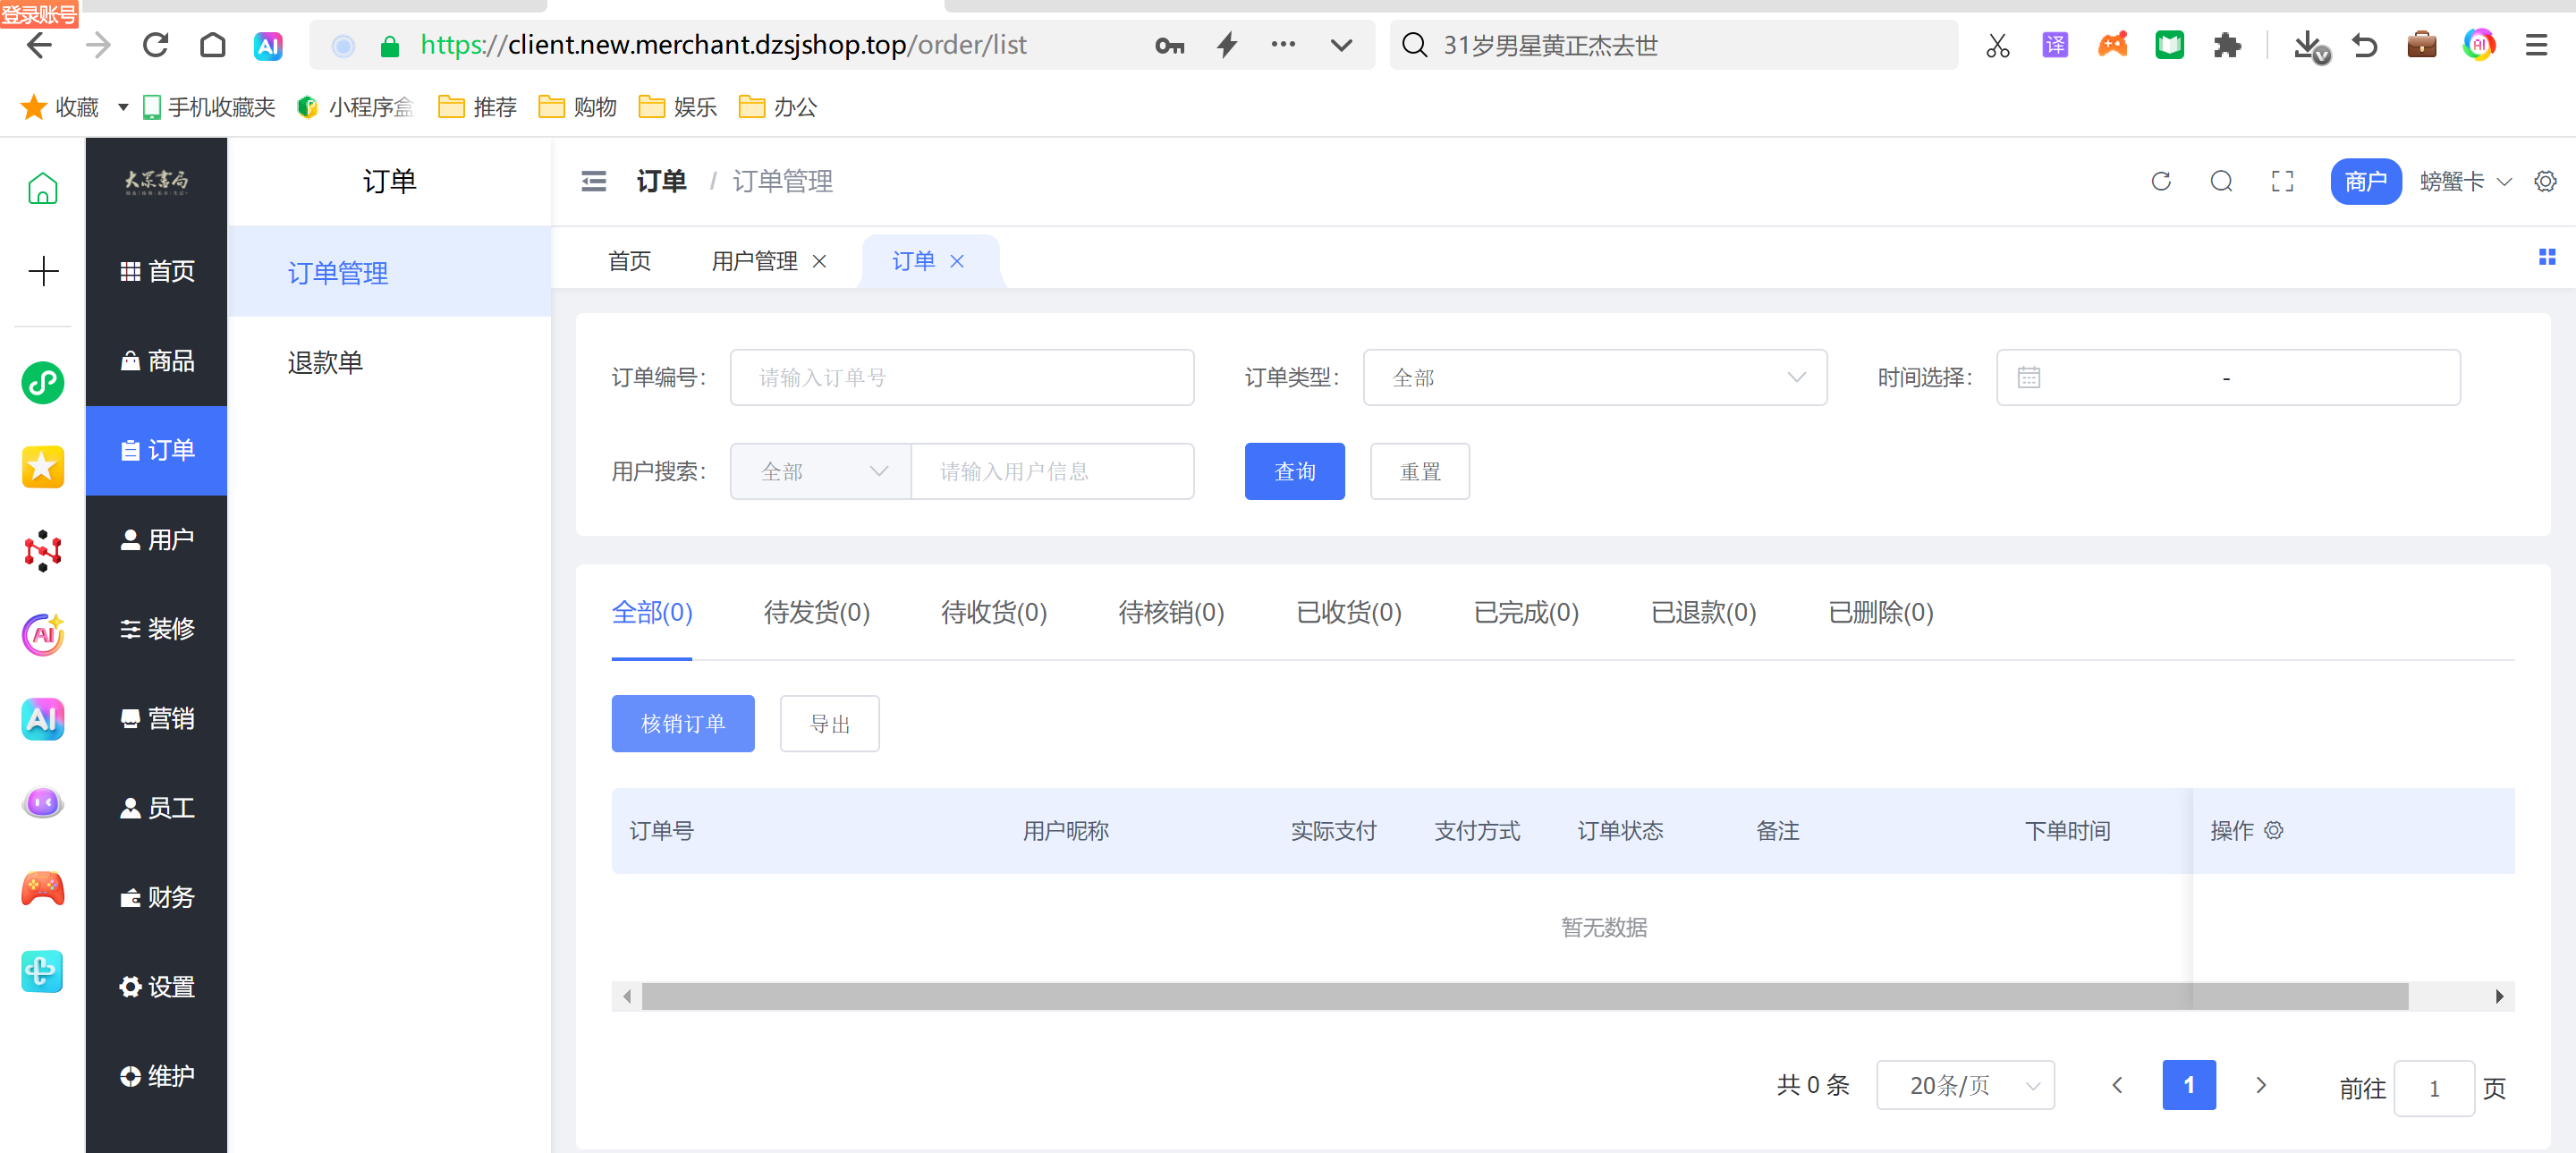Image resolution: width=2576 pixels, height=1153 pixels.
Task: Open the 财务 item in dark nav
Action: [157, 898]
